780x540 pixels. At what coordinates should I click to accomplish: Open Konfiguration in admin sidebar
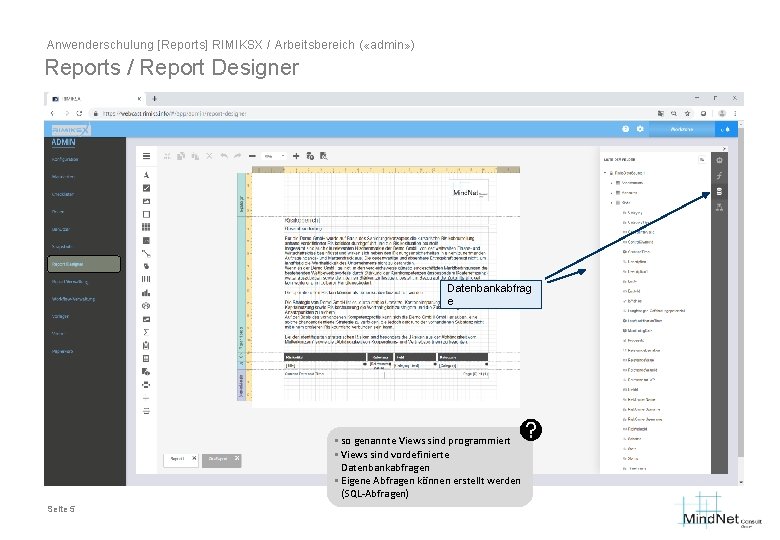click(x=65, y=160)
